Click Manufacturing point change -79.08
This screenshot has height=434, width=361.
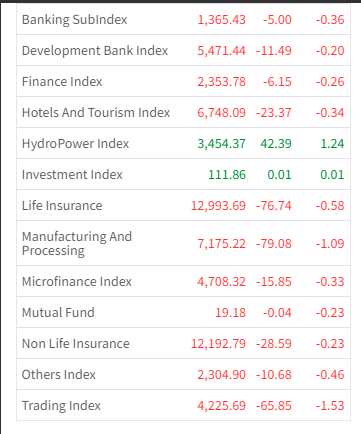tap(274, 244)
